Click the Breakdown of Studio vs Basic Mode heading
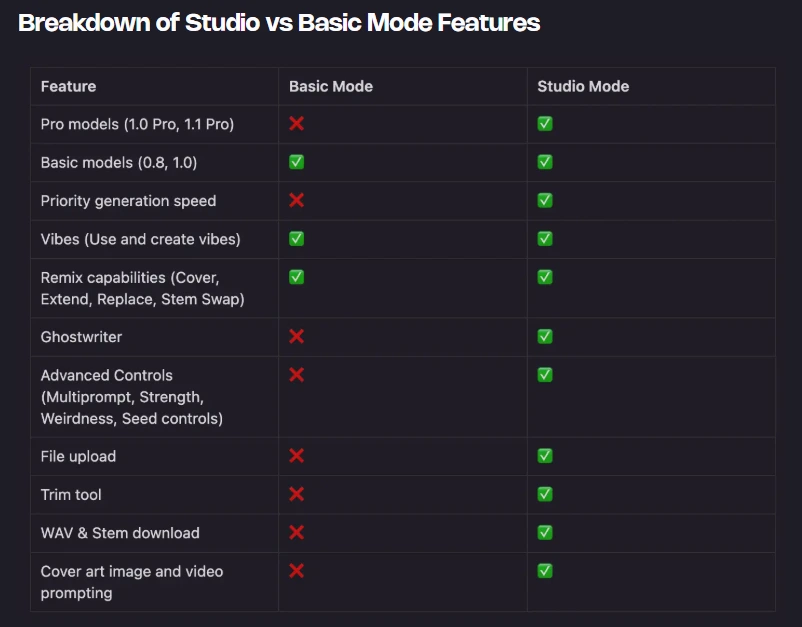The image size is (802, 627). pos(279,23)
